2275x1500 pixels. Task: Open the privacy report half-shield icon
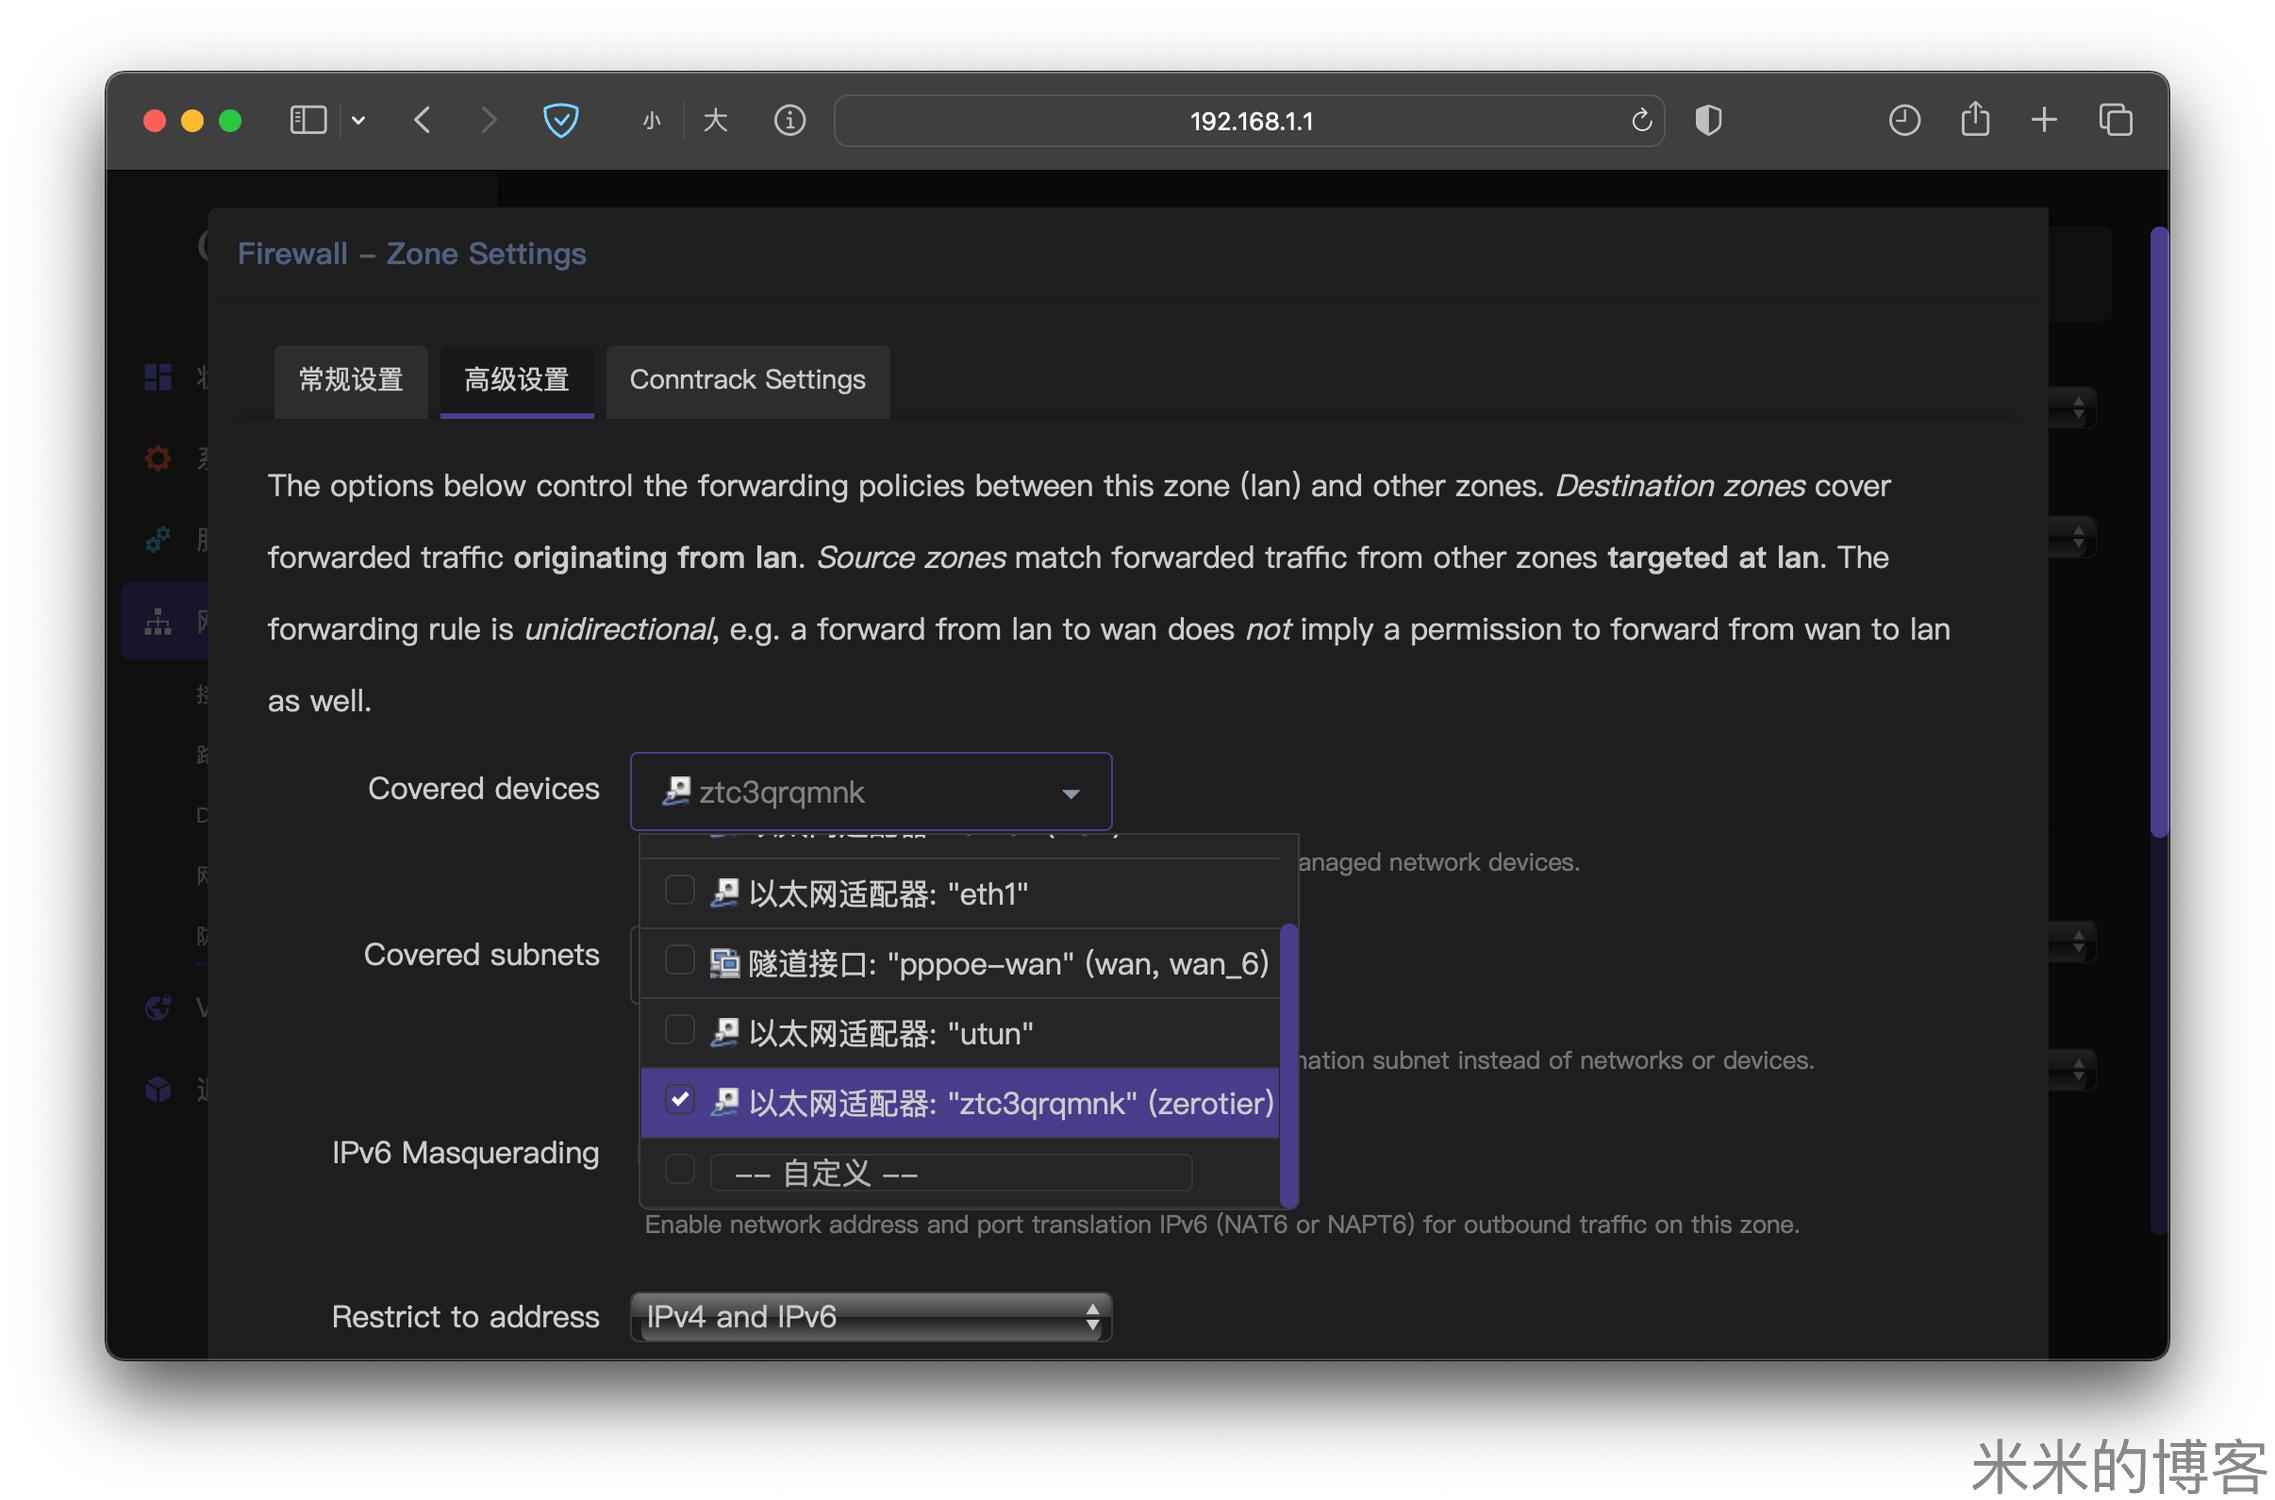(x=1708, y=121)
